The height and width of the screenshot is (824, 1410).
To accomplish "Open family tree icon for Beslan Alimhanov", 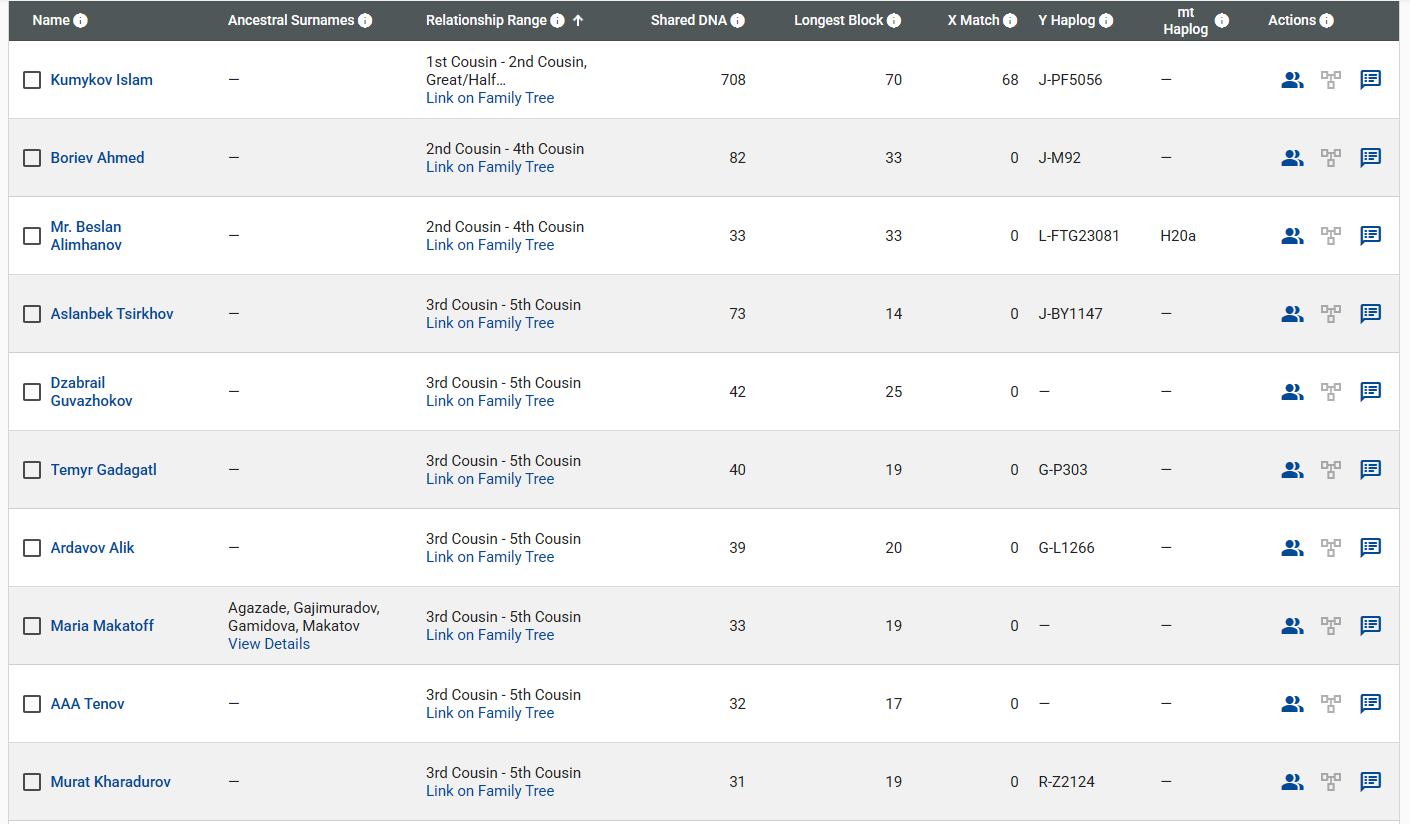I will 1331,236.
